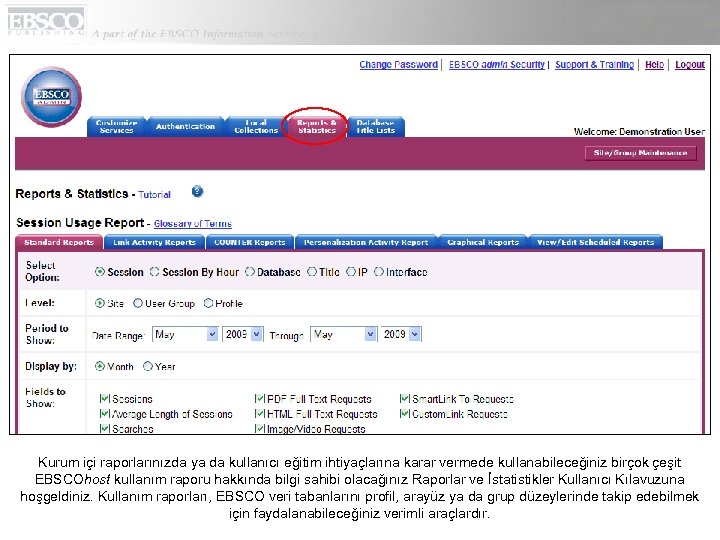Open the Through year dropdown
720x540 pixels.
point(401,334)
